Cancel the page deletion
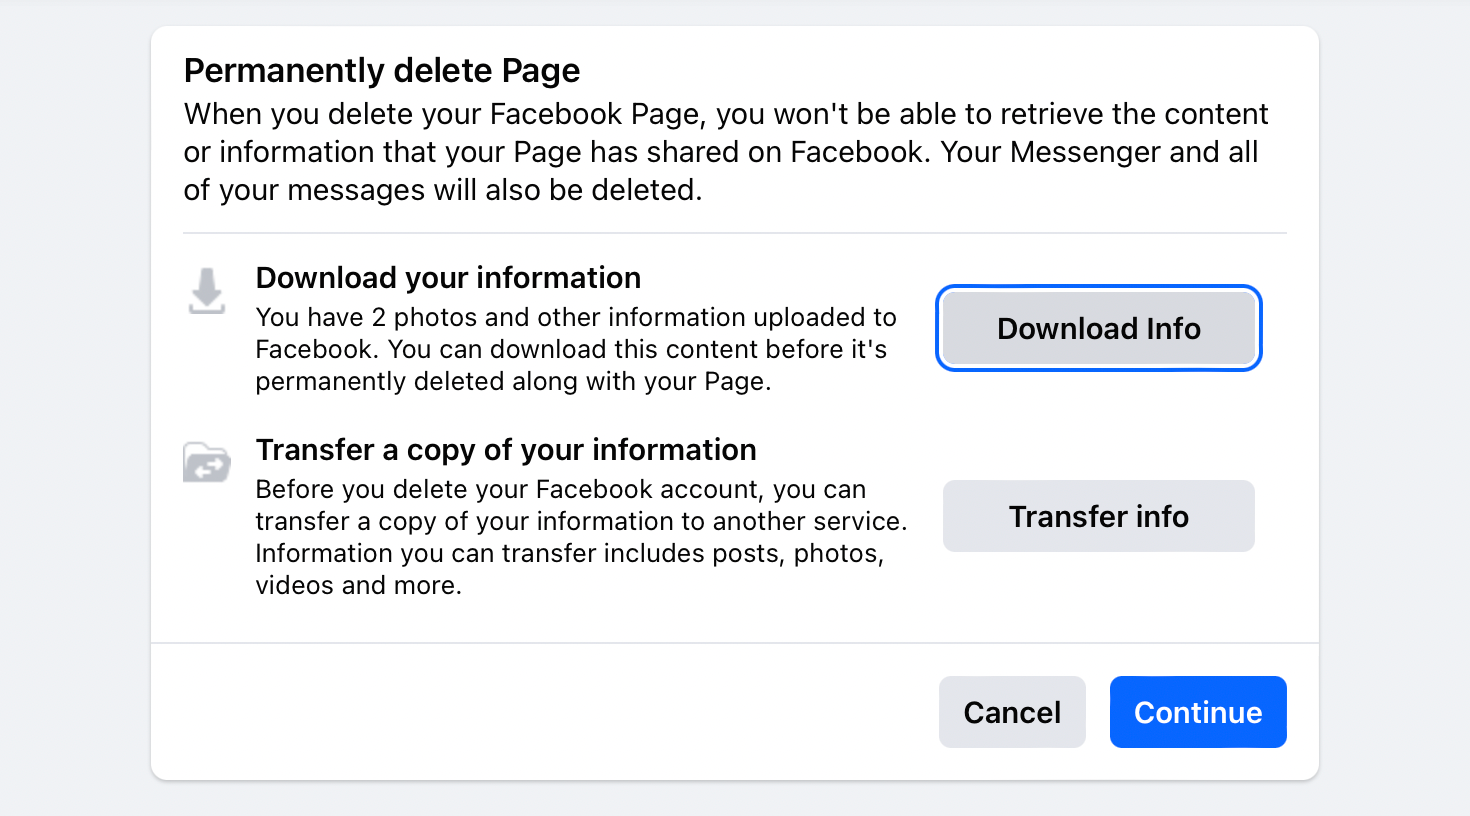Screen dimensions: 1470x816 1012,712
